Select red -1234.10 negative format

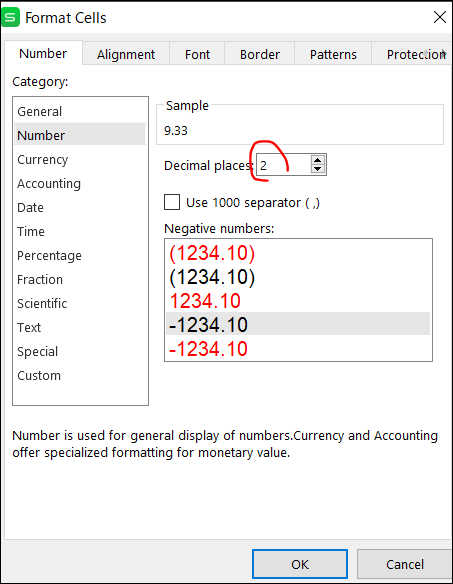click(298, 349)
